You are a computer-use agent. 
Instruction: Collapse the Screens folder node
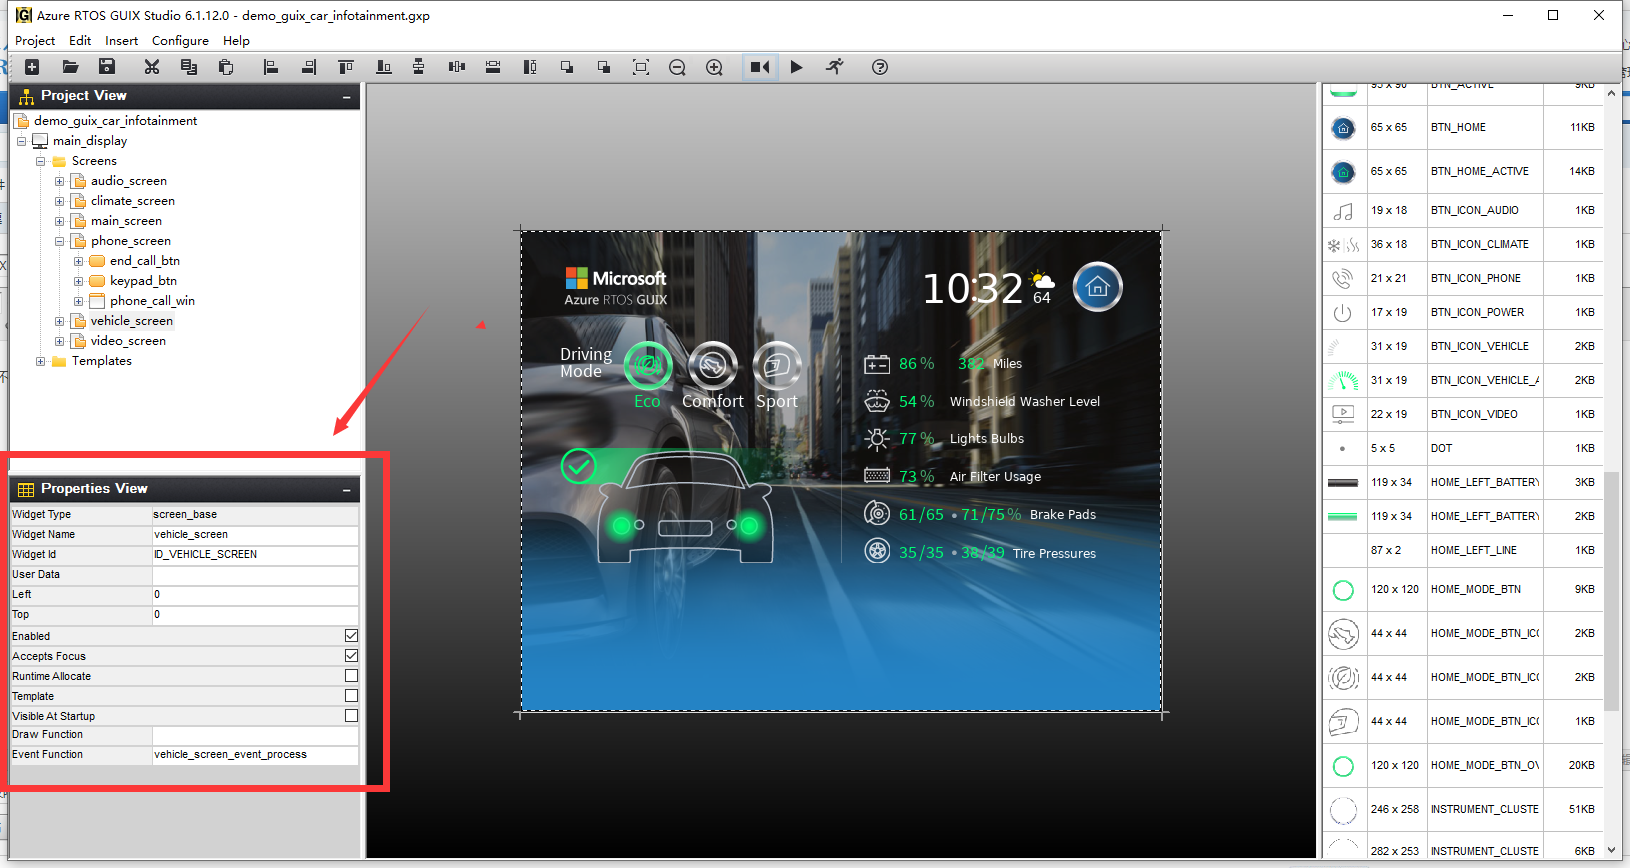click(41, 161)
